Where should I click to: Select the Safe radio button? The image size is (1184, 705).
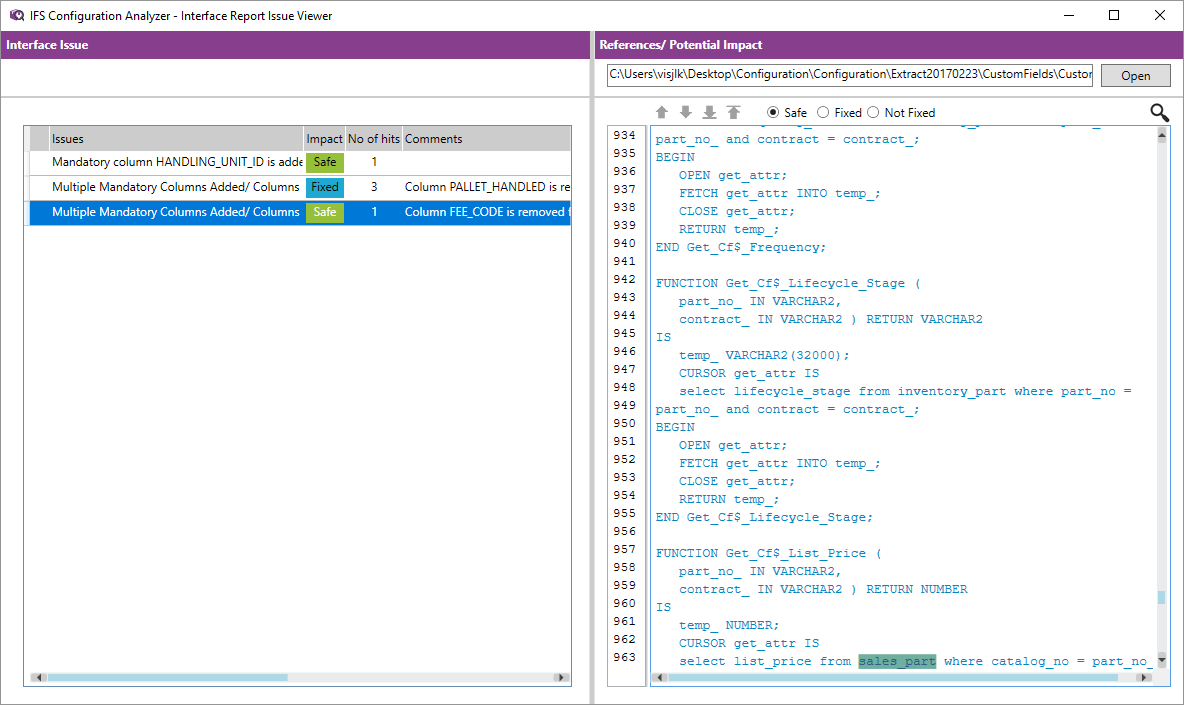point(773,113)
